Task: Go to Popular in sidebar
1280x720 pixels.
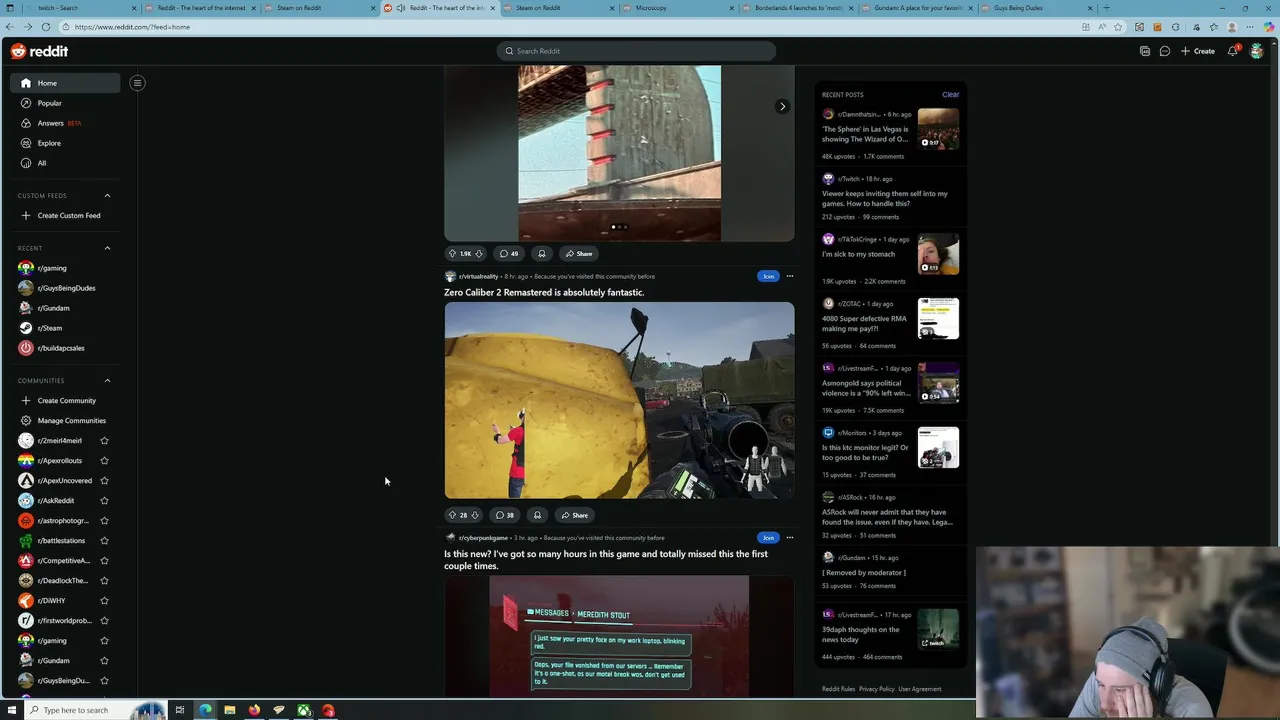Action: pyautogui.click(x=65, y=103)
